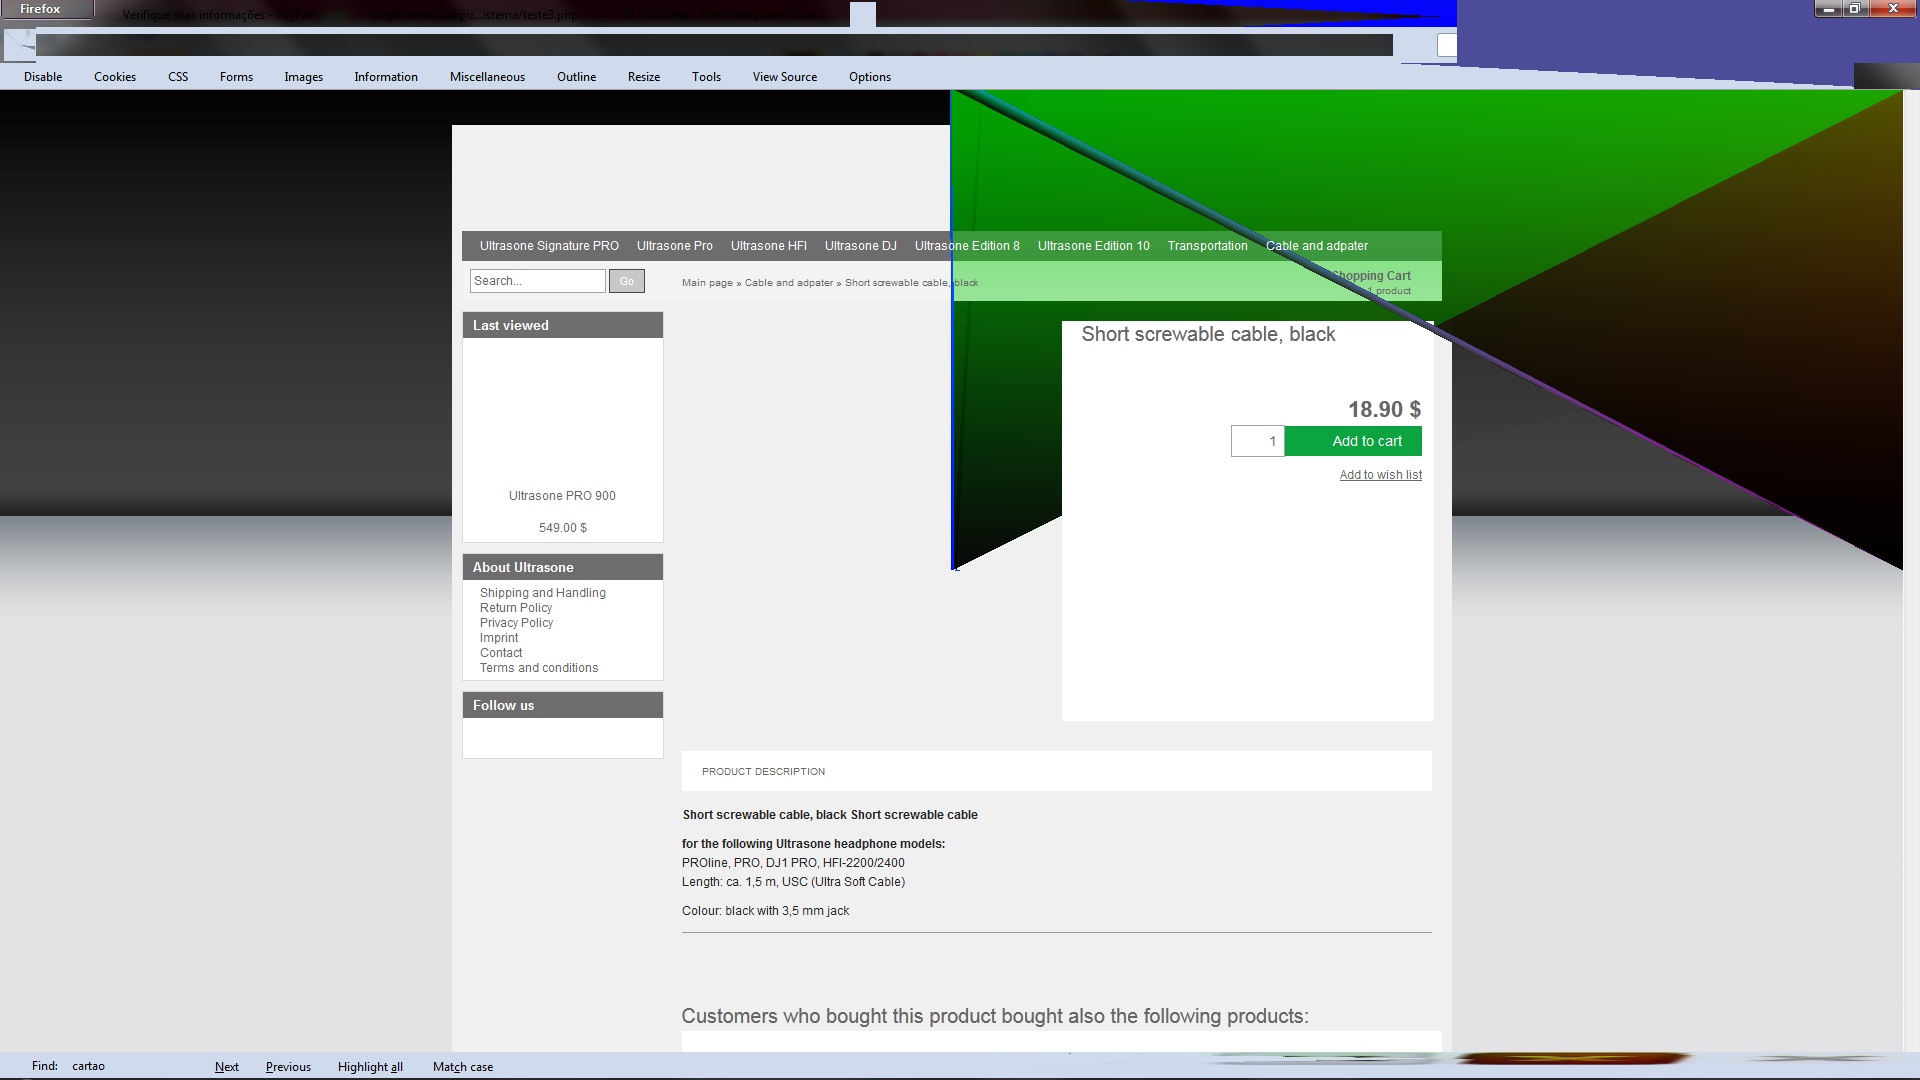Go to Ultrasone Edition 10 category
1920x1080 pixels.
1094,246
